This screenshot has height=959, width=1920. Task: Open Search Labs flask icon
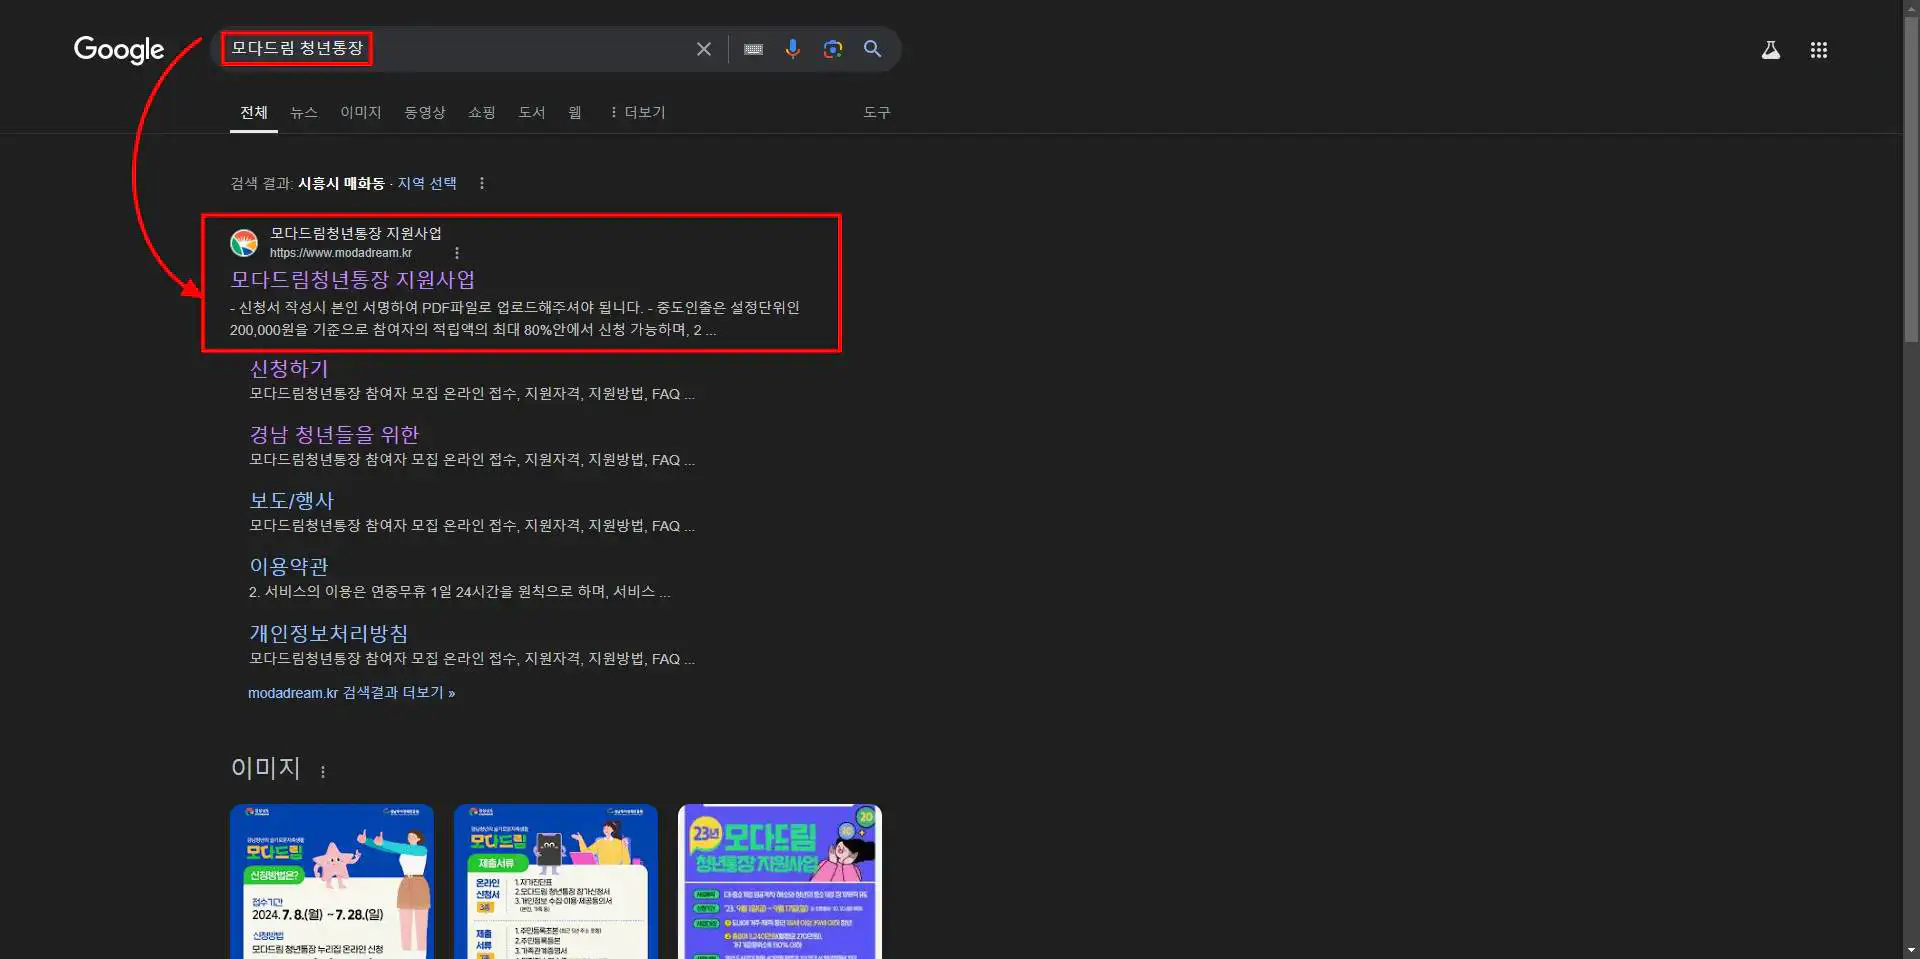(x=1770, y=50)
